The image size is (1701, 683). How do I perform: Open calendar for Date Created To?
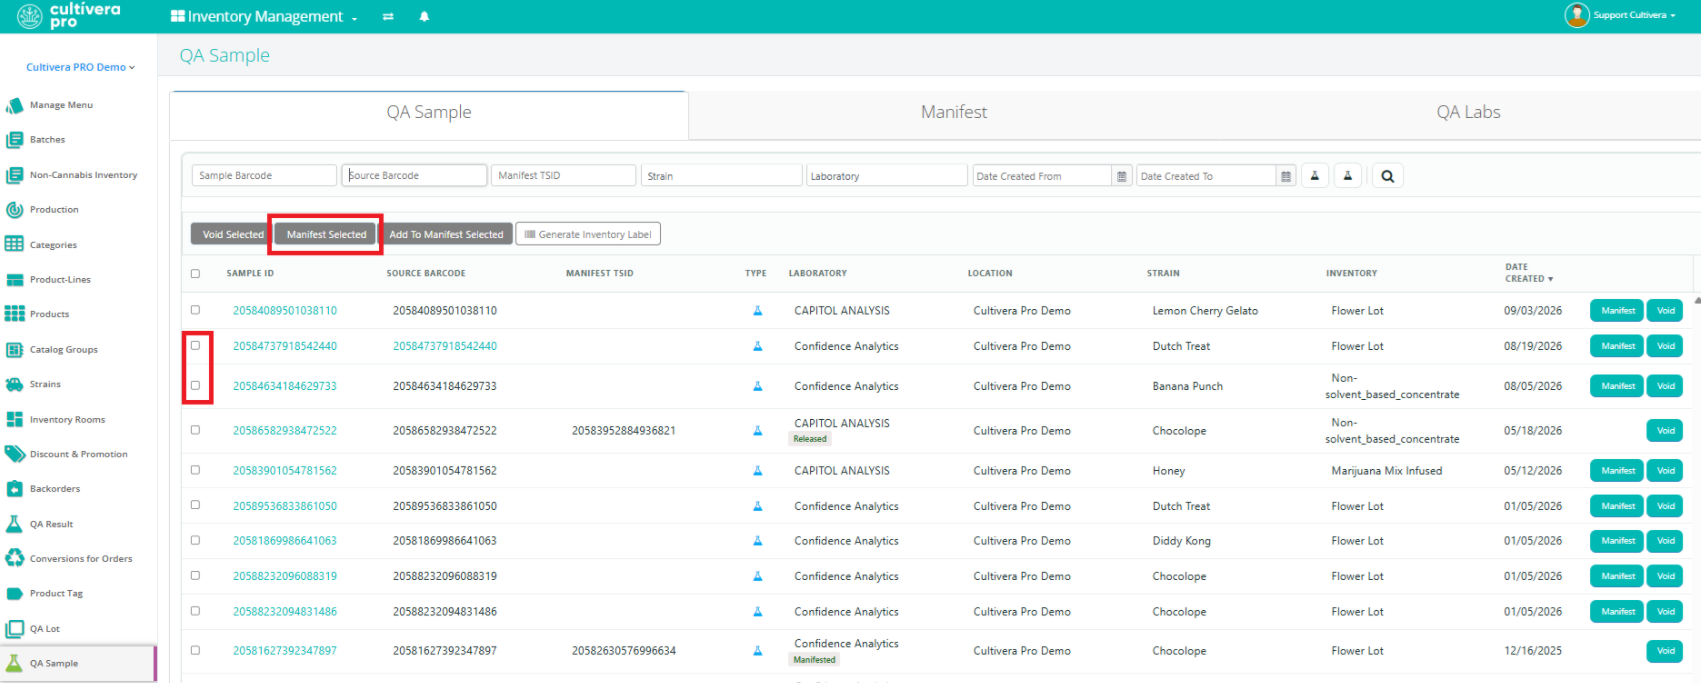[1286, 176]
